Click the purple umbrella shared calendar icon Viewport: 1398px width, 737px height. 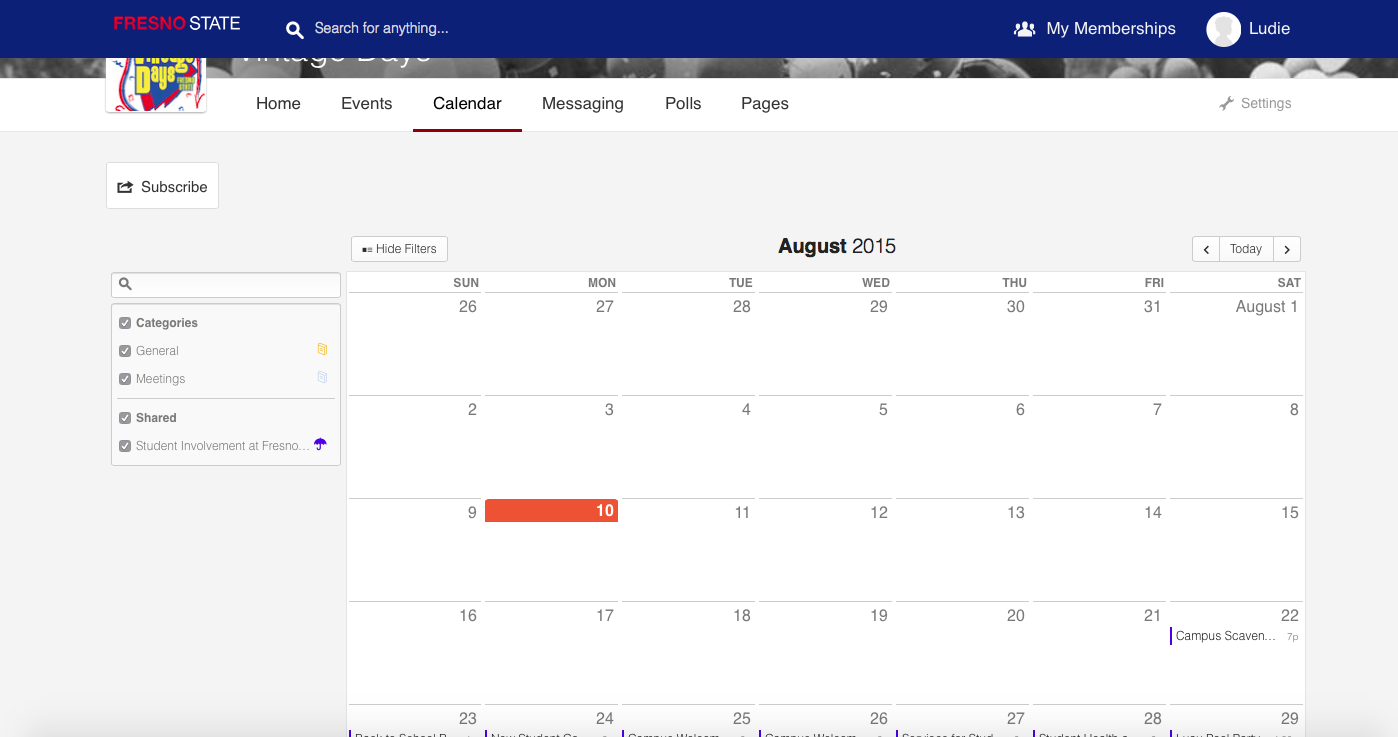pos(320,445)
